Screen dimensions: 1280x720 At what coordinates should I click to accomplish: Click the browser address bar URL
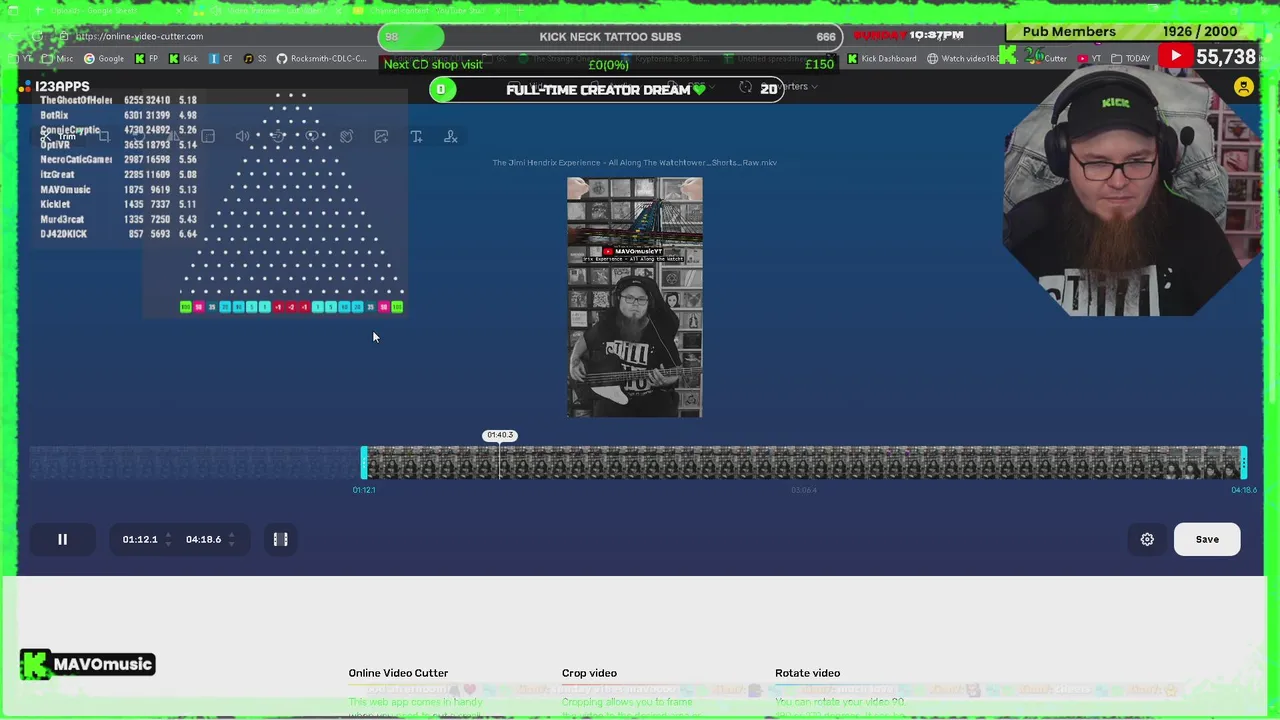point(140,36)
